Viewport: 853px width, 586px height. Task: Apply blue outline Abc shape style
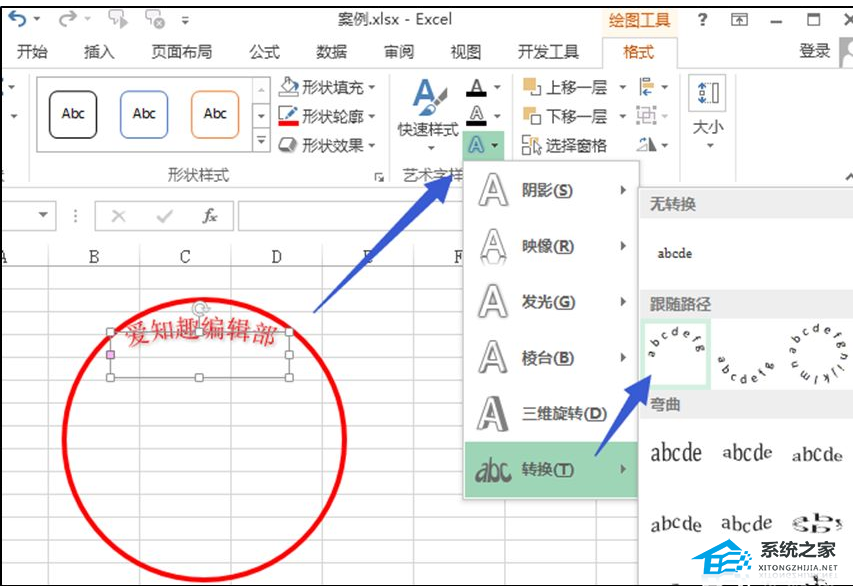point(144,114)
